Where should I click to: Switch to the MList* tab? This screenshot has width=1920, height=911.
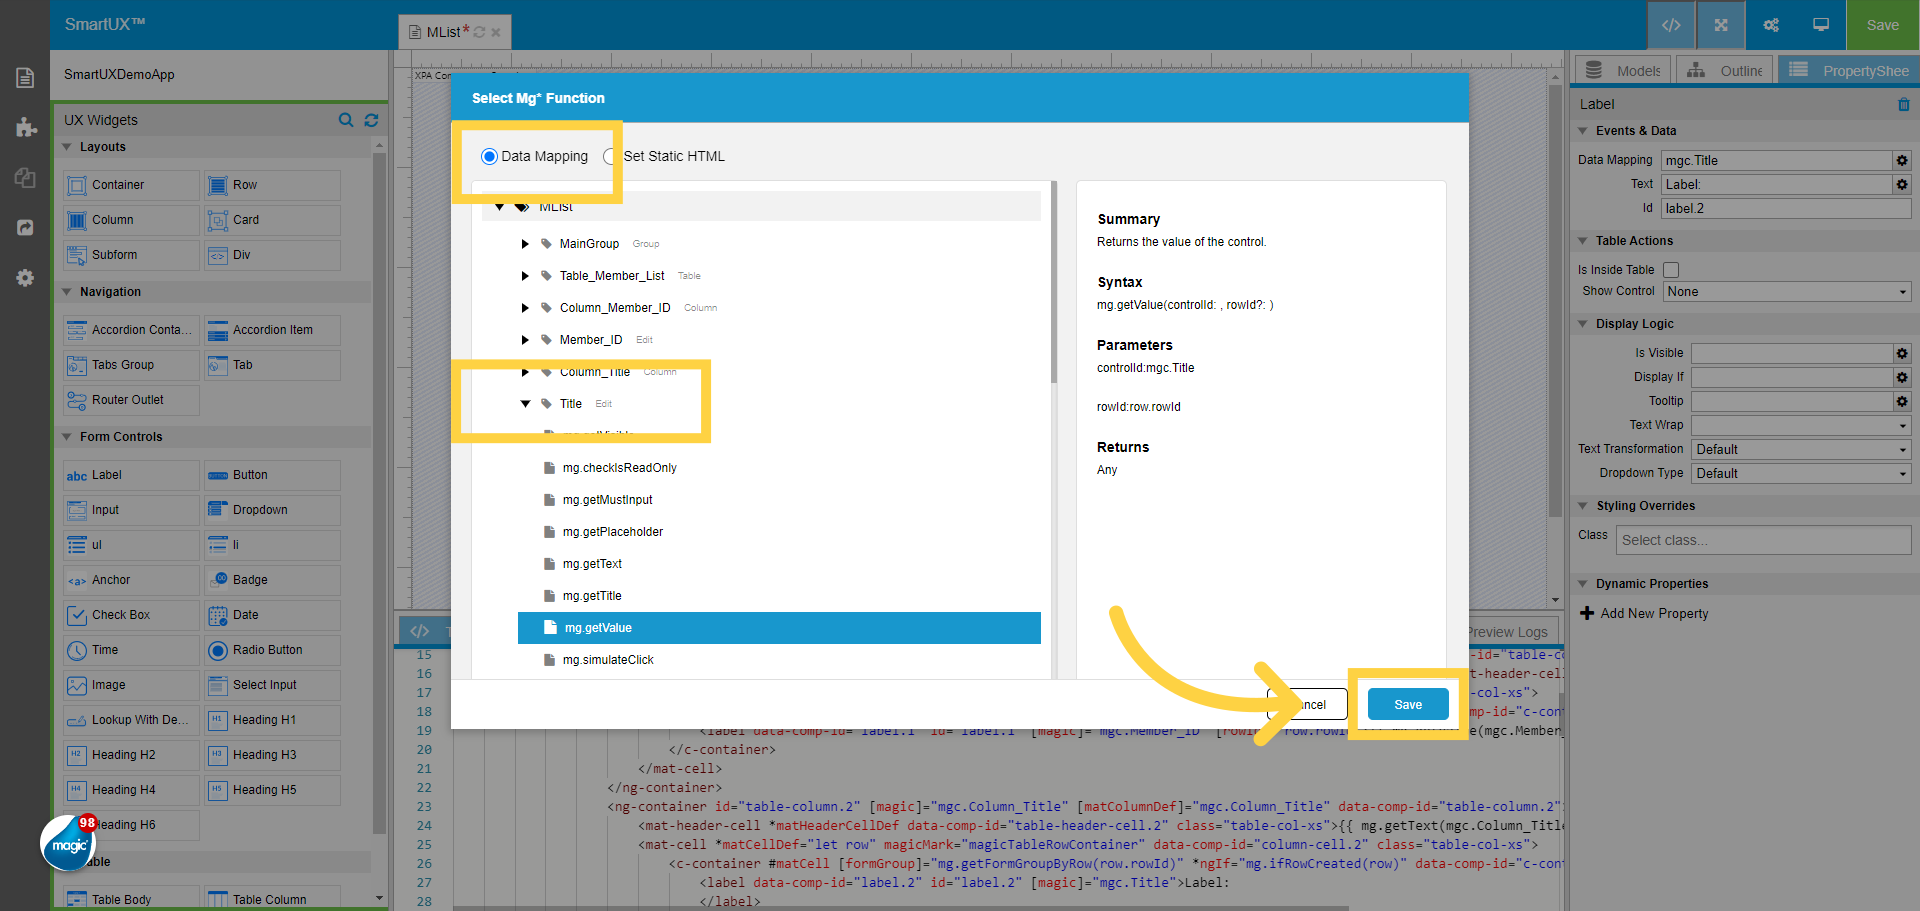[x=445, y=31]
